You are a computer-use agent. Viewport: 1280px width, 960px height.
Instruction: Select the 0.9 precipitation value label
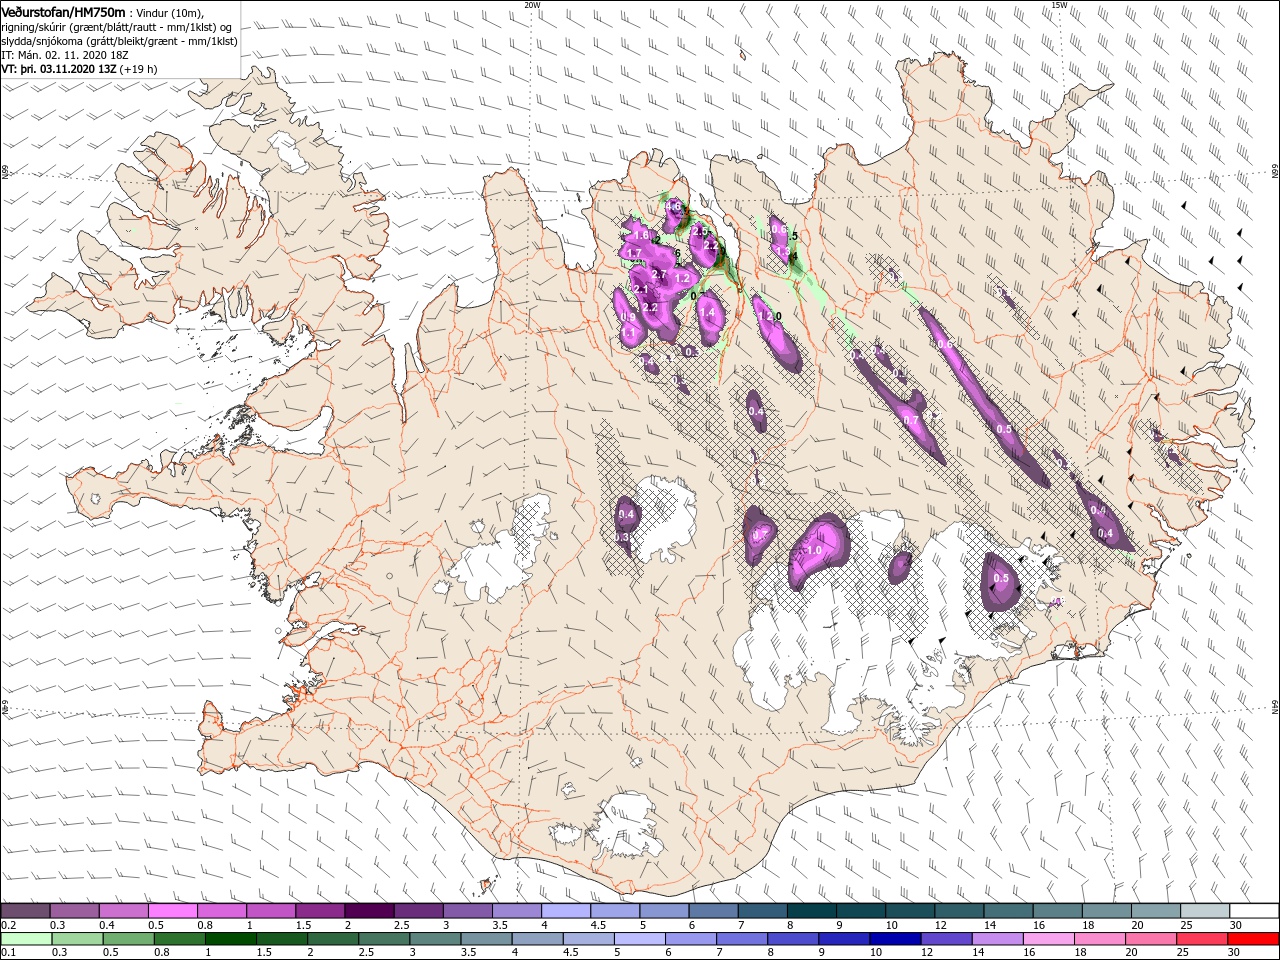(628, 317)
